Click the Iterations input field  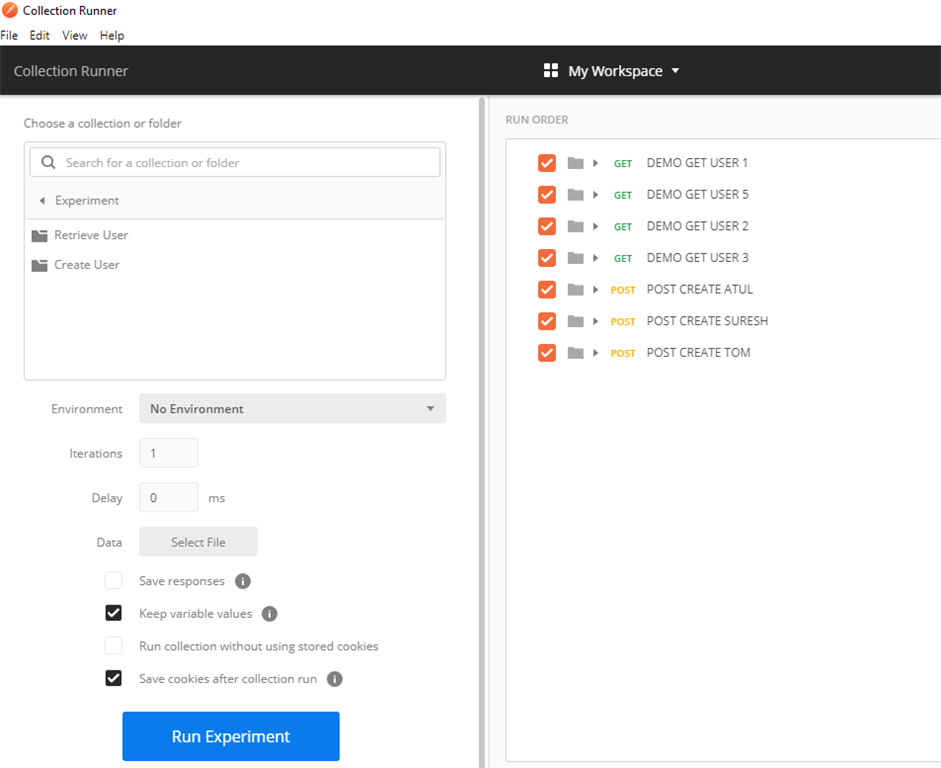click(x=168, y=453)
